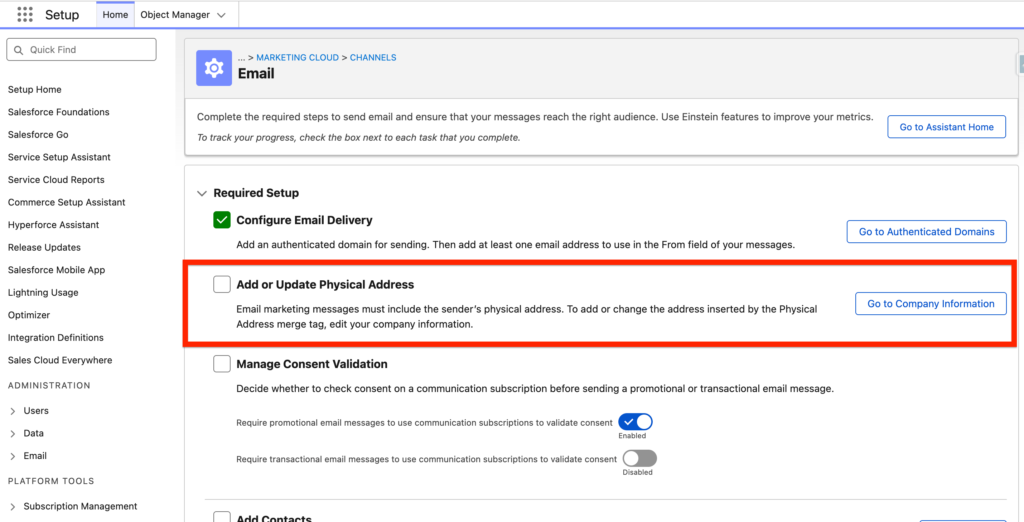Check the Manage Consent Validation checkbox

coord(222,364)
